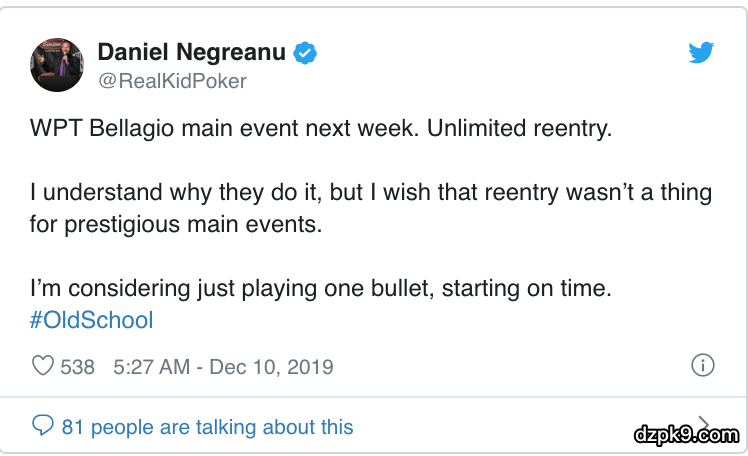Click Daniel Negreanu's profile picture
Viewport: 748px width, 456px height.
point(57,65)
